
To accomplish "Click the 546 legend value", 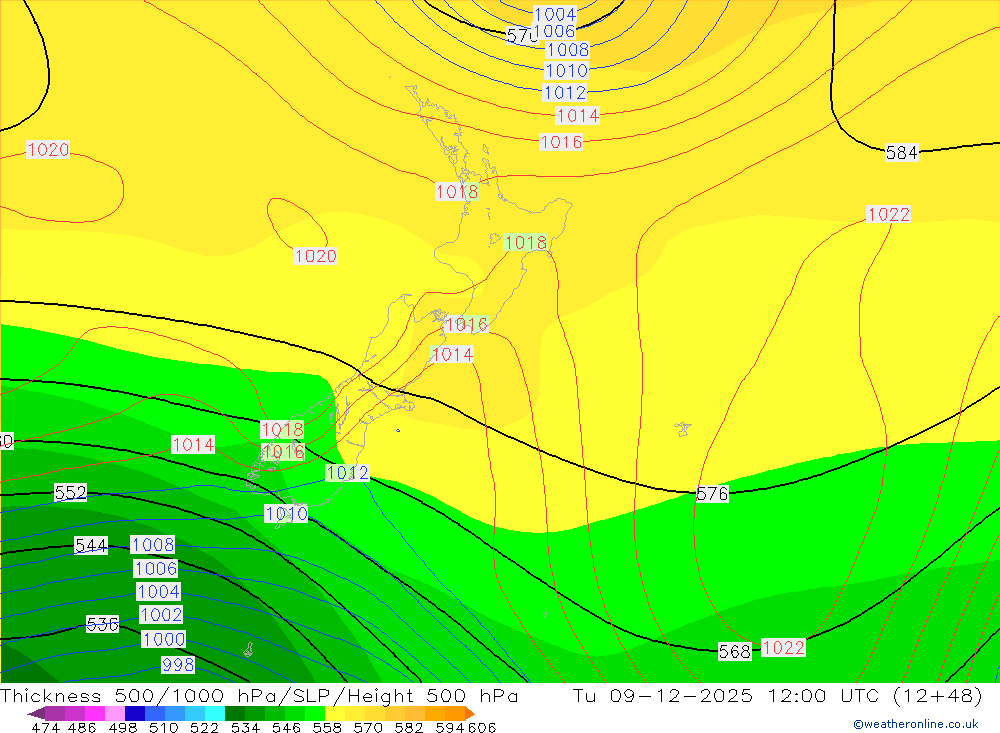I will point(285,727).
